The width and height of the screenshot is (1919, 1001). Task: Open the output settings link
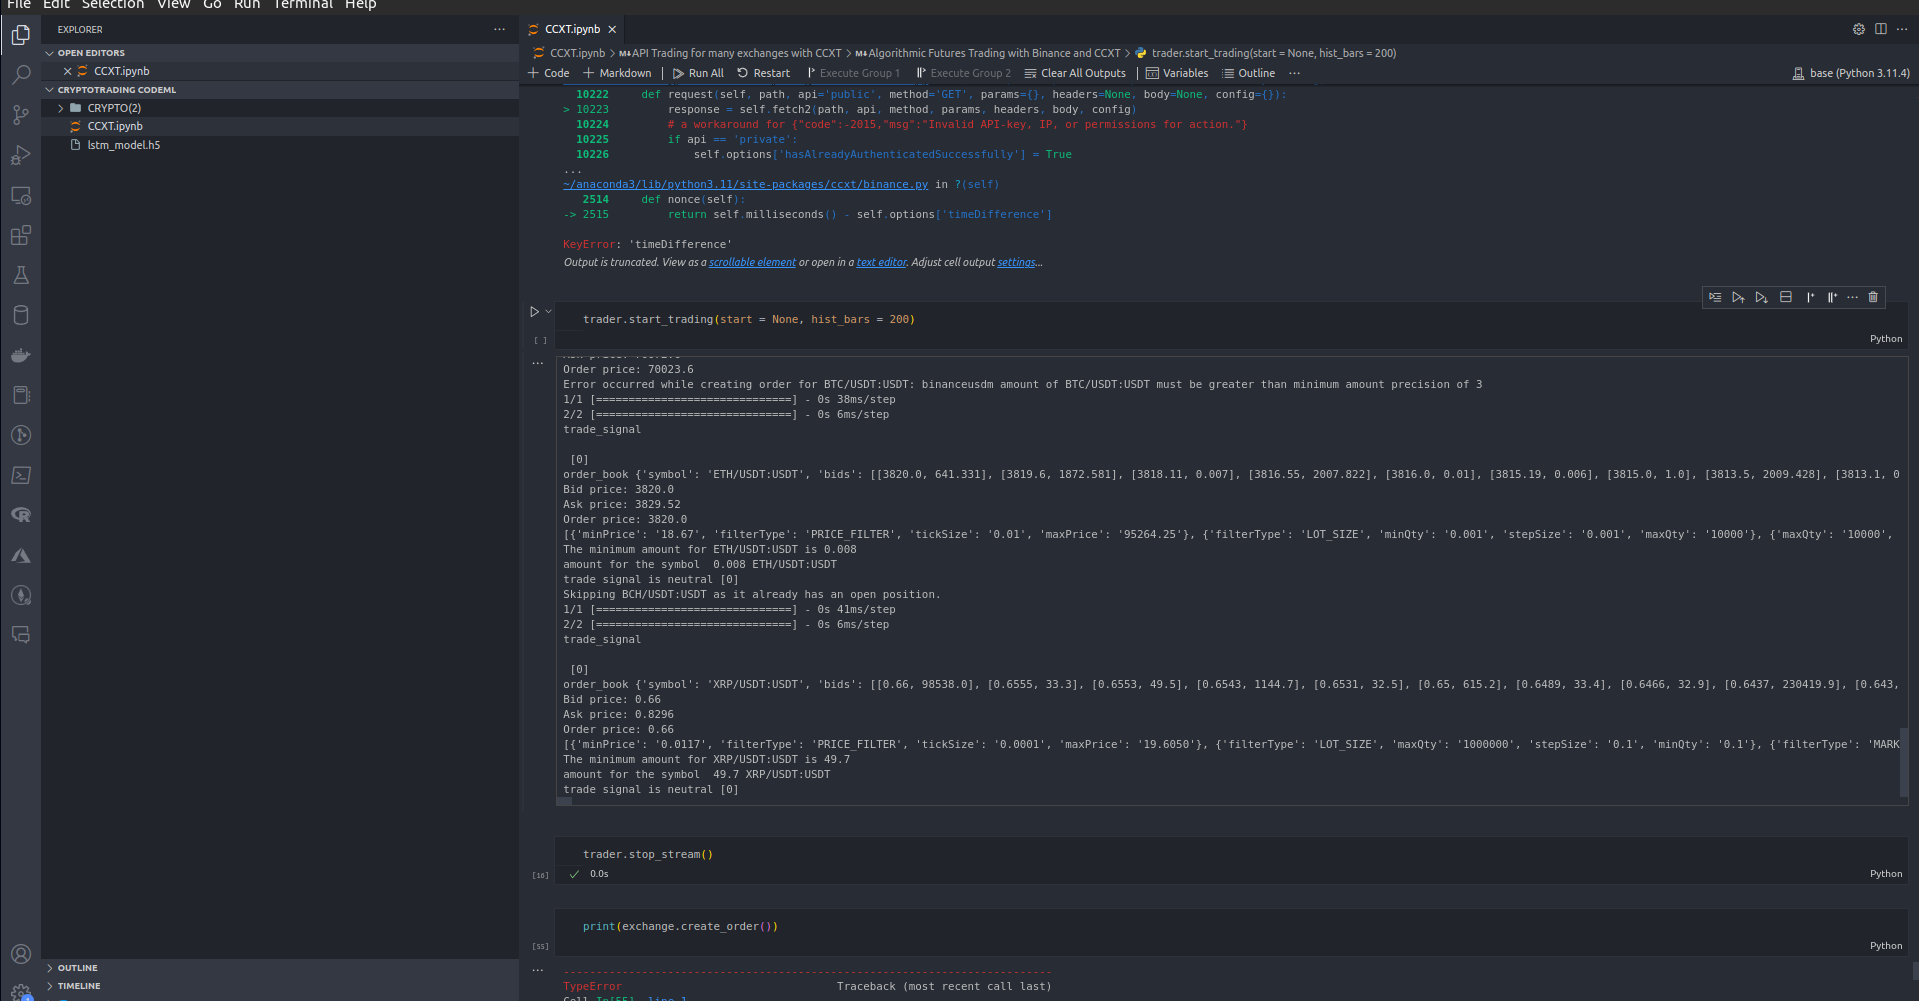[1016, 262]
